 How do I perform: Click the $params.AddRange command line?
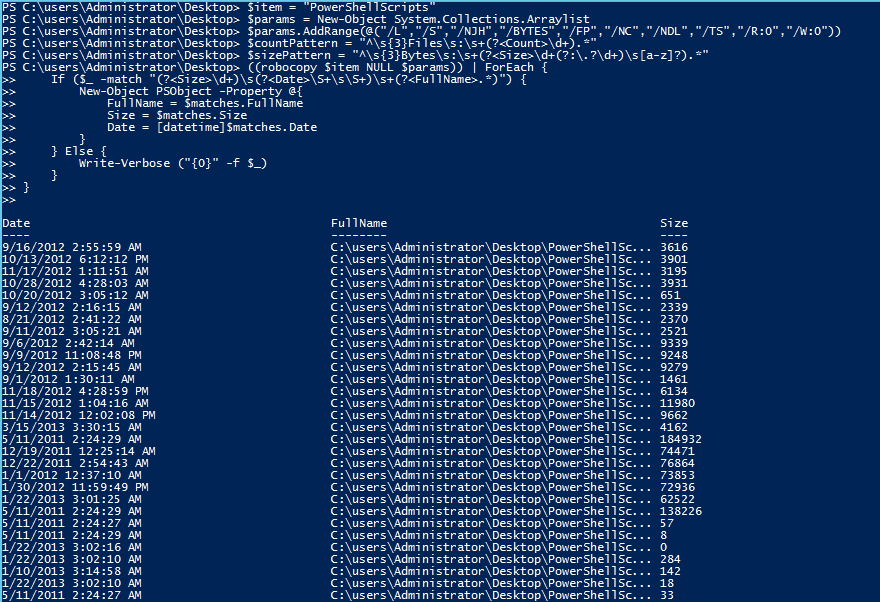point(421,31)
